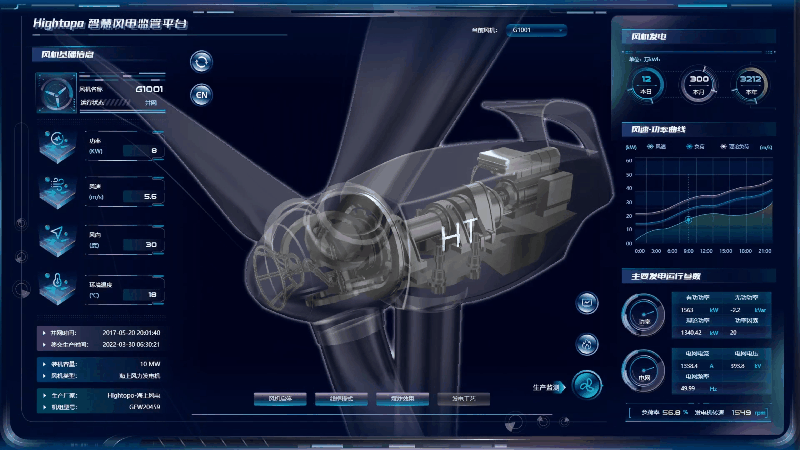This screenshot has width=800, height=450.
Task: Click the circular refresh icon button
Action: tap(202, 63)
